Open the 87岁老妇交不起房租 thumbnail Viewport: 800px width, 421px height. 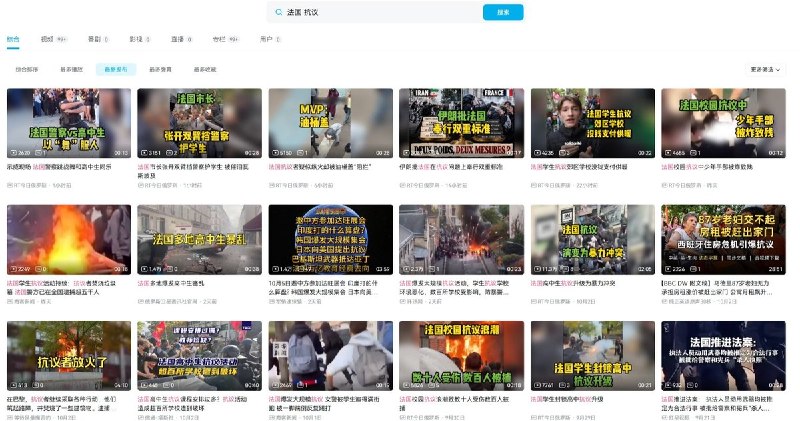tap(723, 239)
